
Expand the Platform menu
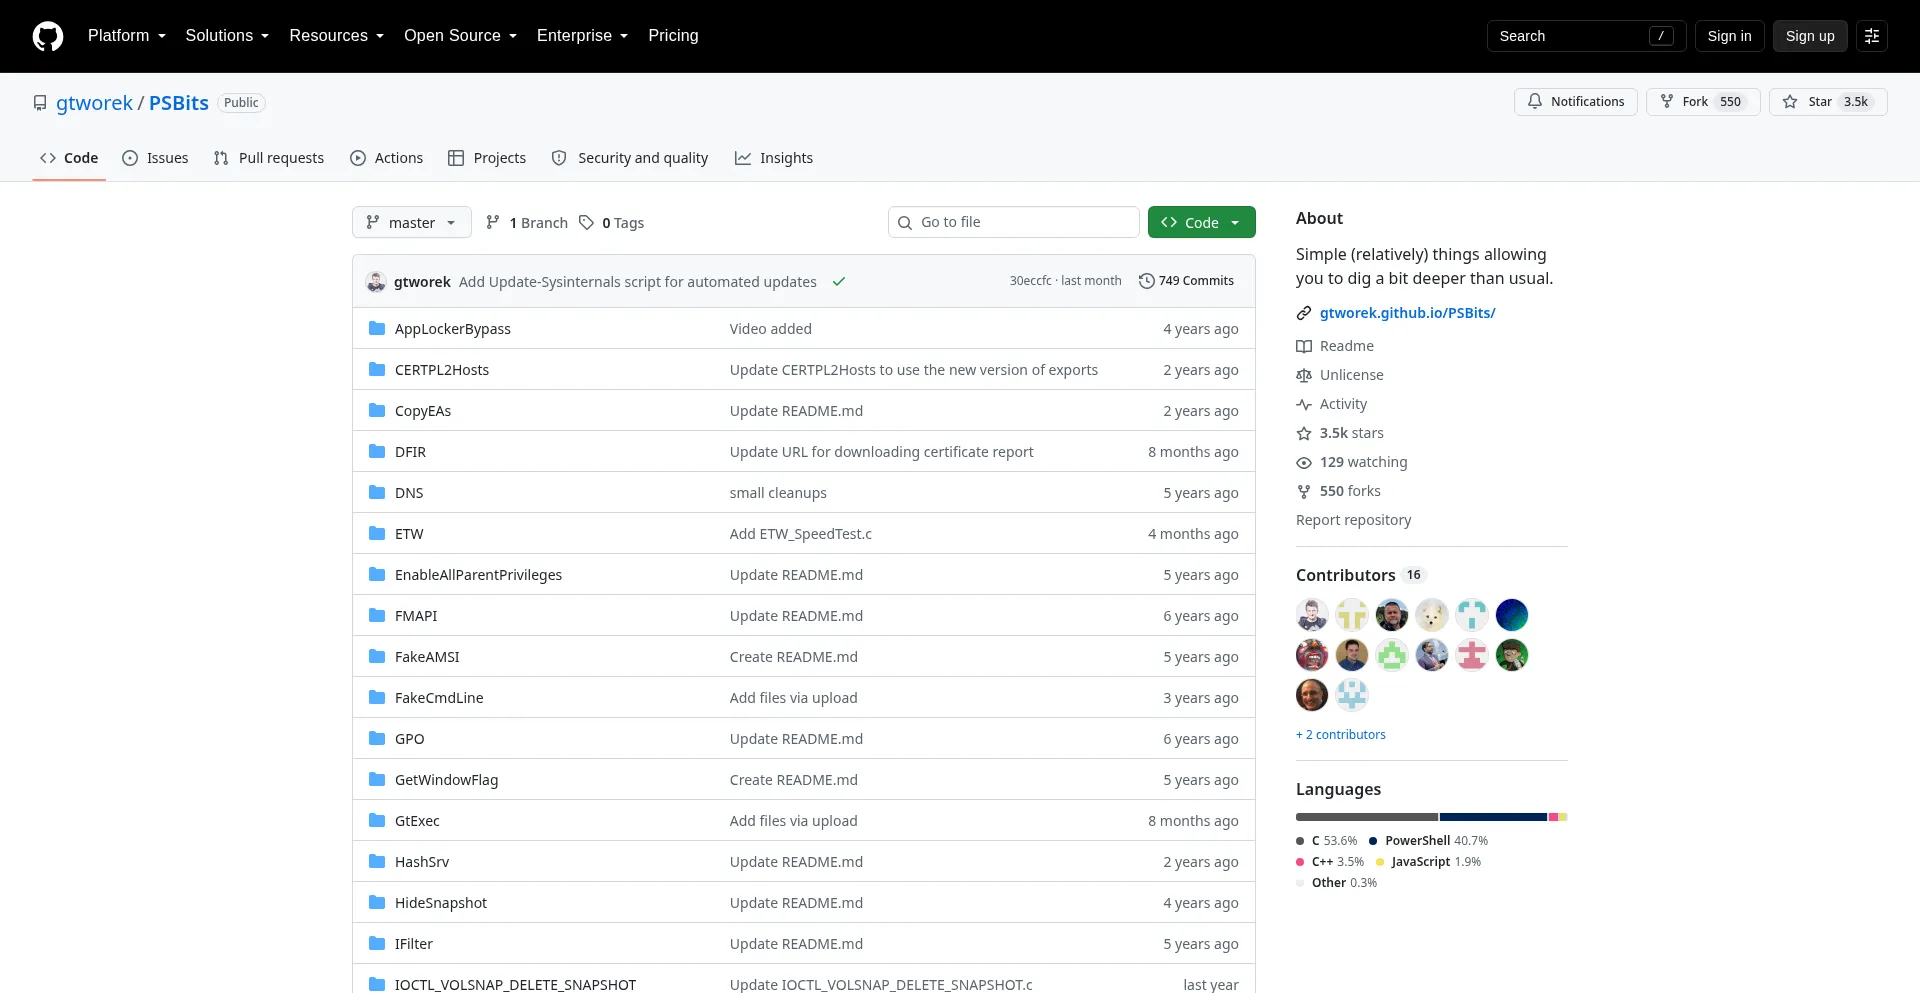[127, 36]
